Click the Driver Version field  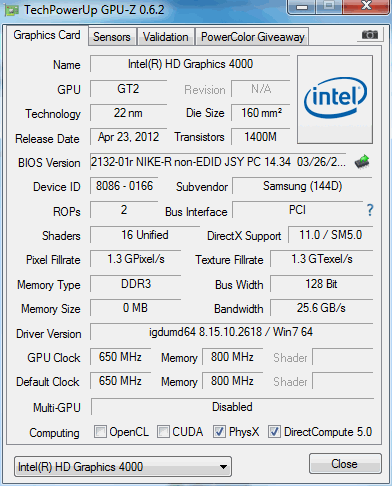(x=231, y=332)
